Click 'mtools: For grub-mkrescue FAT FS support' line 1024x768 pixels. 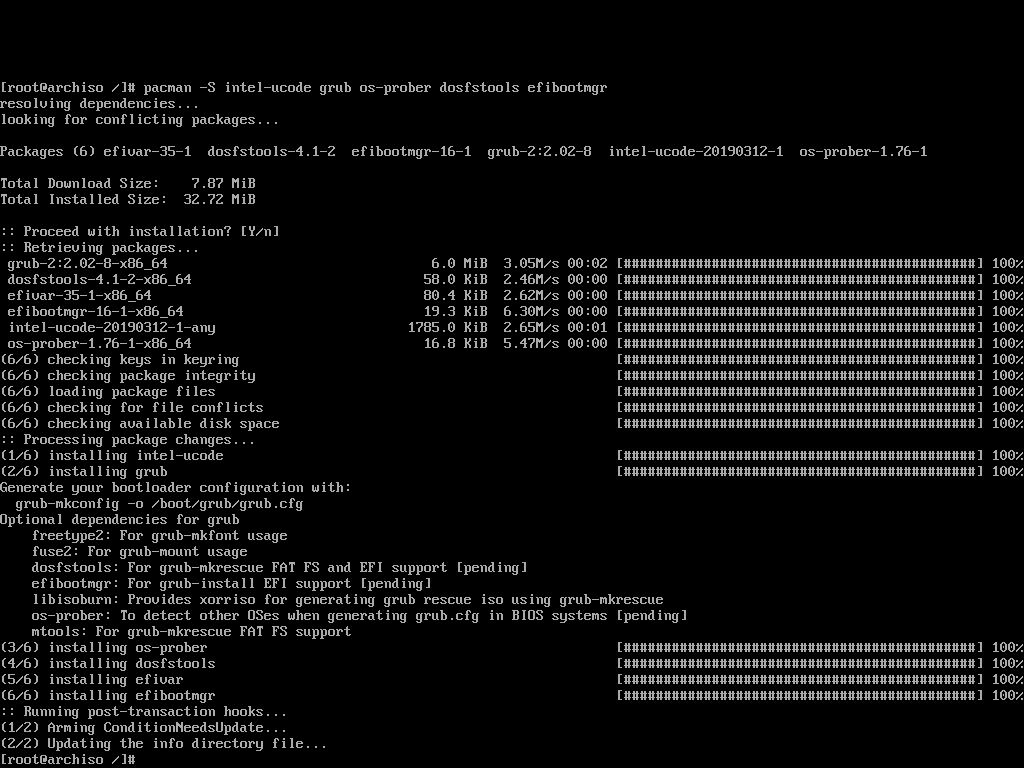coord(191,632)
